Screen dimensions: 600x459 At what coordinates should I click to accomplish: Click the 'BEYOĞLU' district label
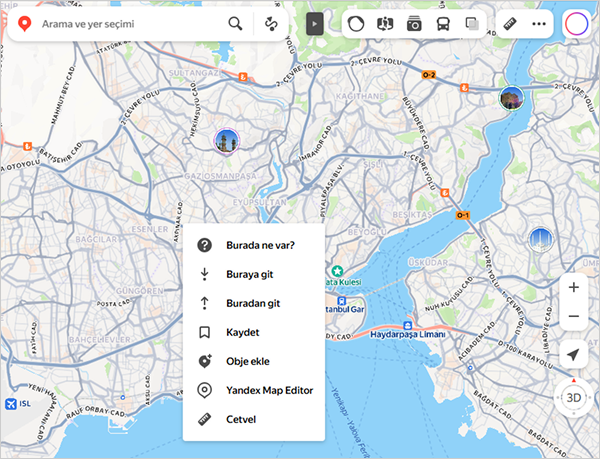(367, 232)
